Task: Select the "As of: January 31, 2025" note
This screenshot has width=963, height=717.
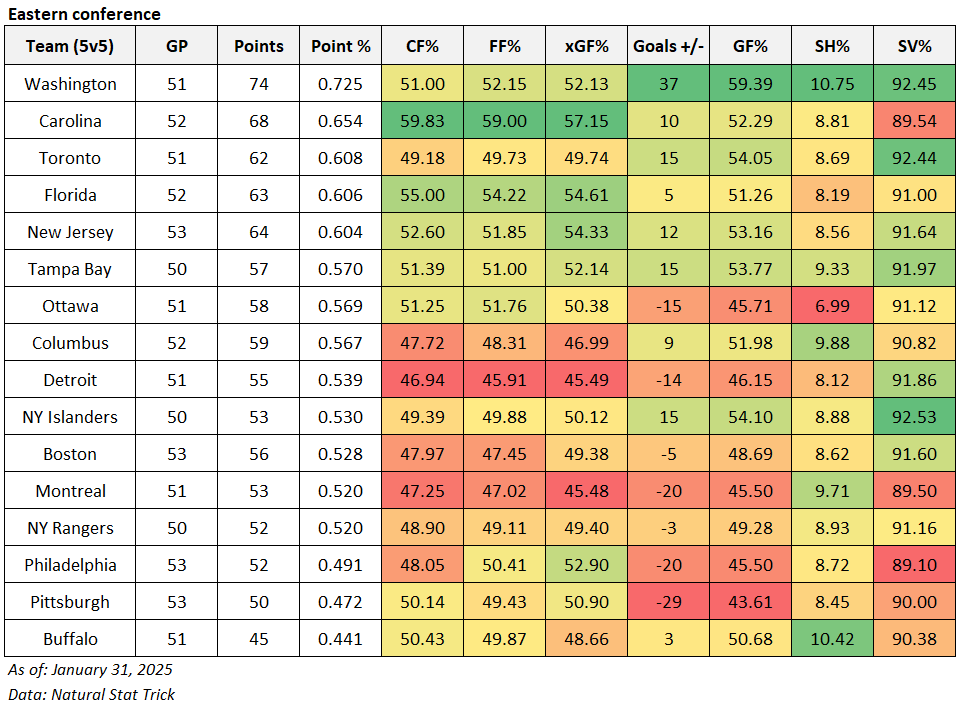Action: [x=96, y=669]
